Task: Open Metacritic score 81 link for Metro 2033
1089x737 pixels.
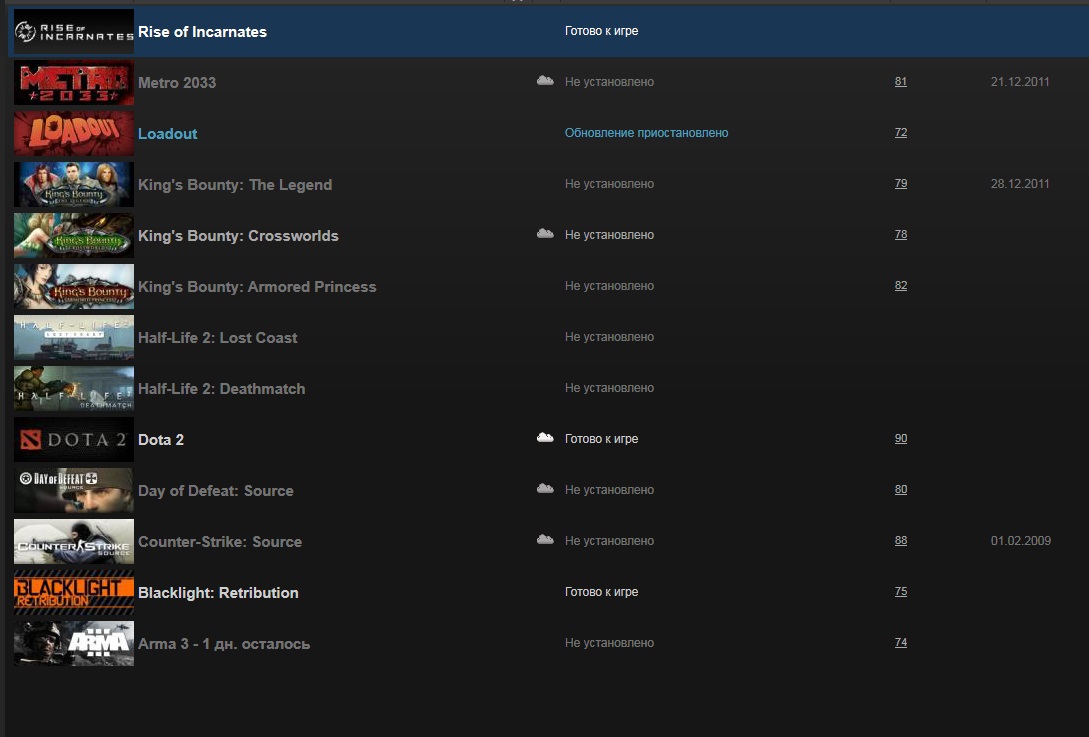Action: (901, 81)
